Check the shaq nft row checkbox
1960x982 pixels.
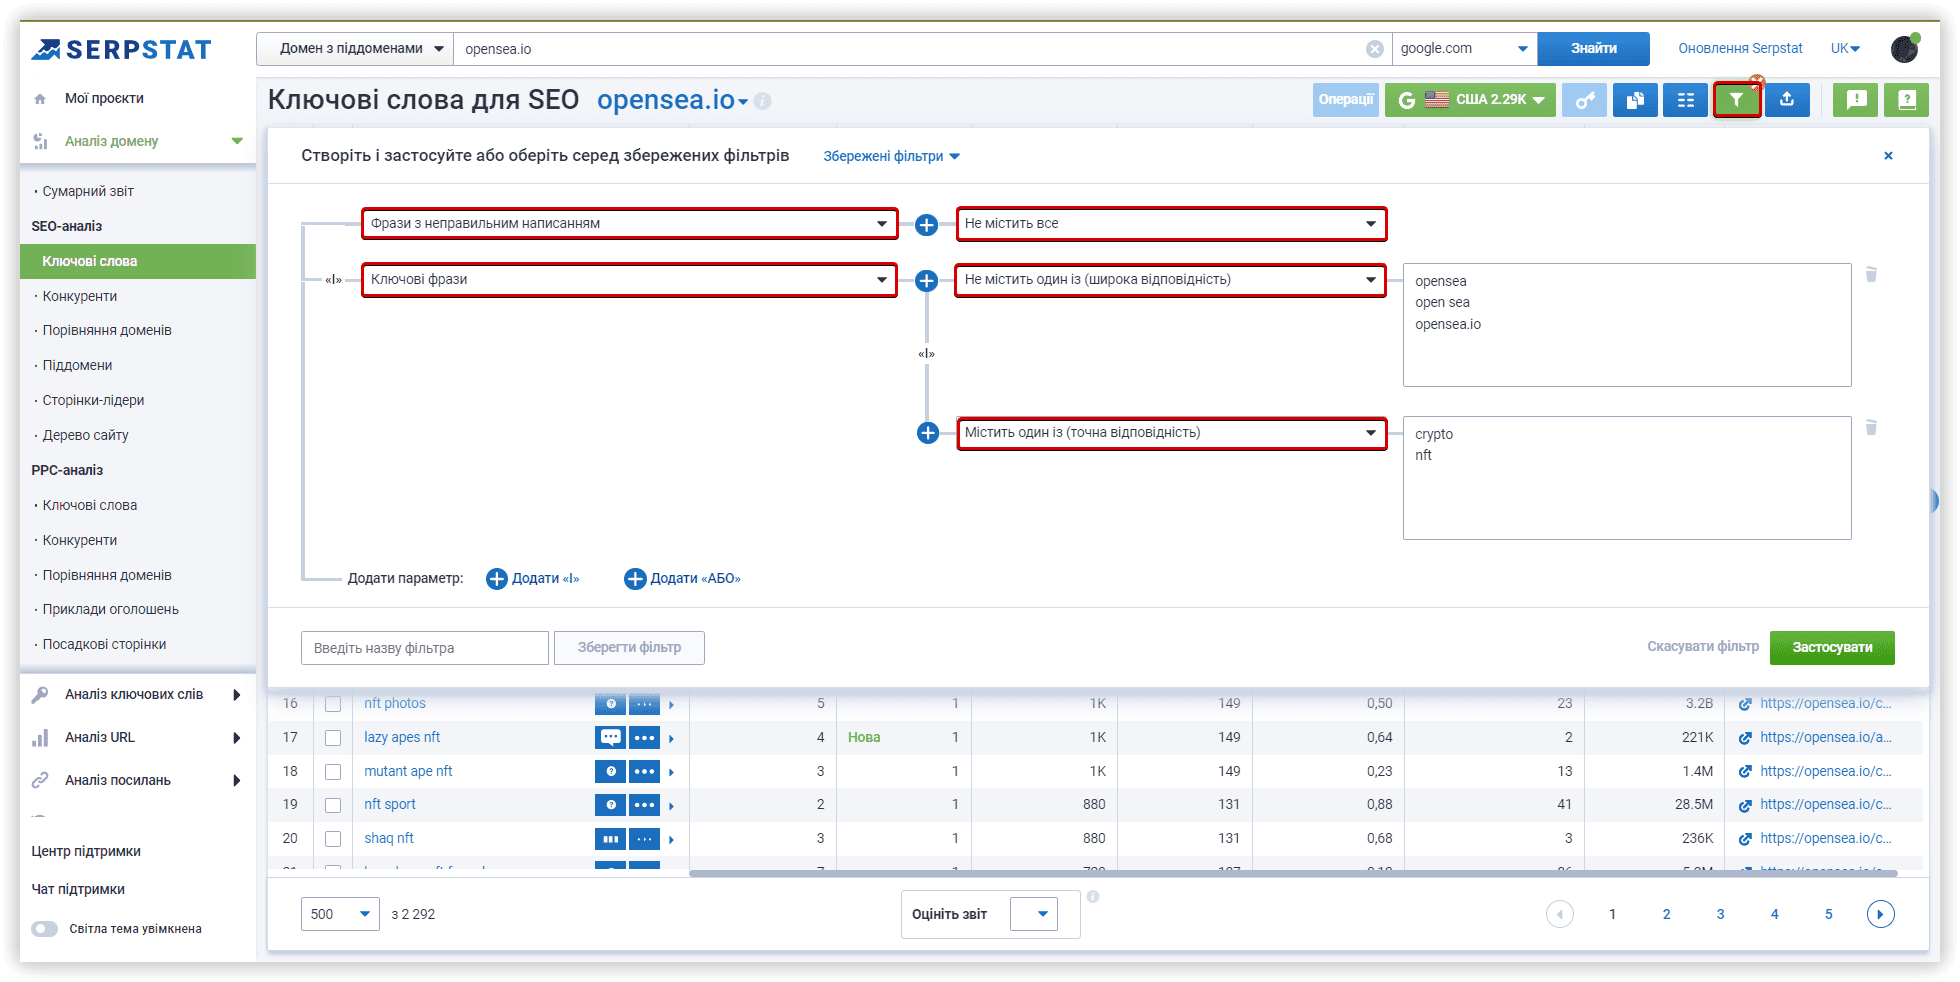tap(333, 839)
